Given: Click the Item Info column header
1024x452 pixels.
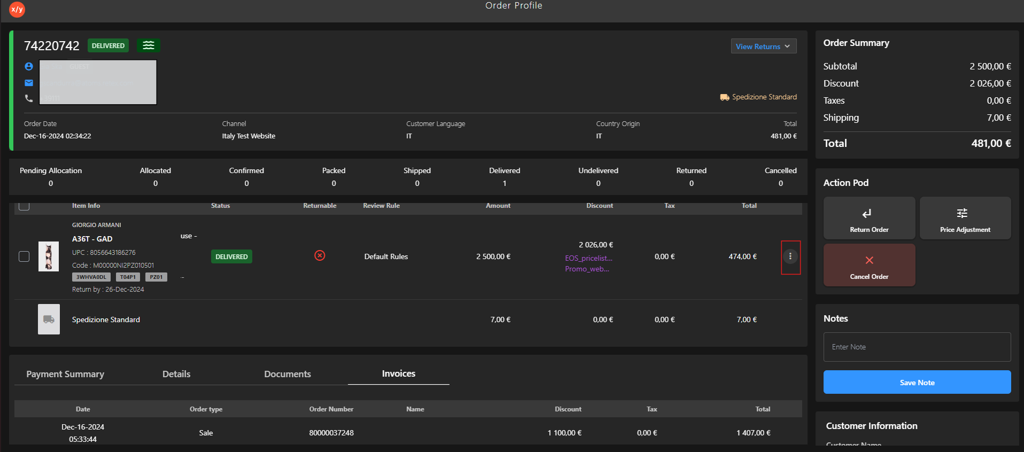Looking at the screenshot, I should tap(86, 206).
